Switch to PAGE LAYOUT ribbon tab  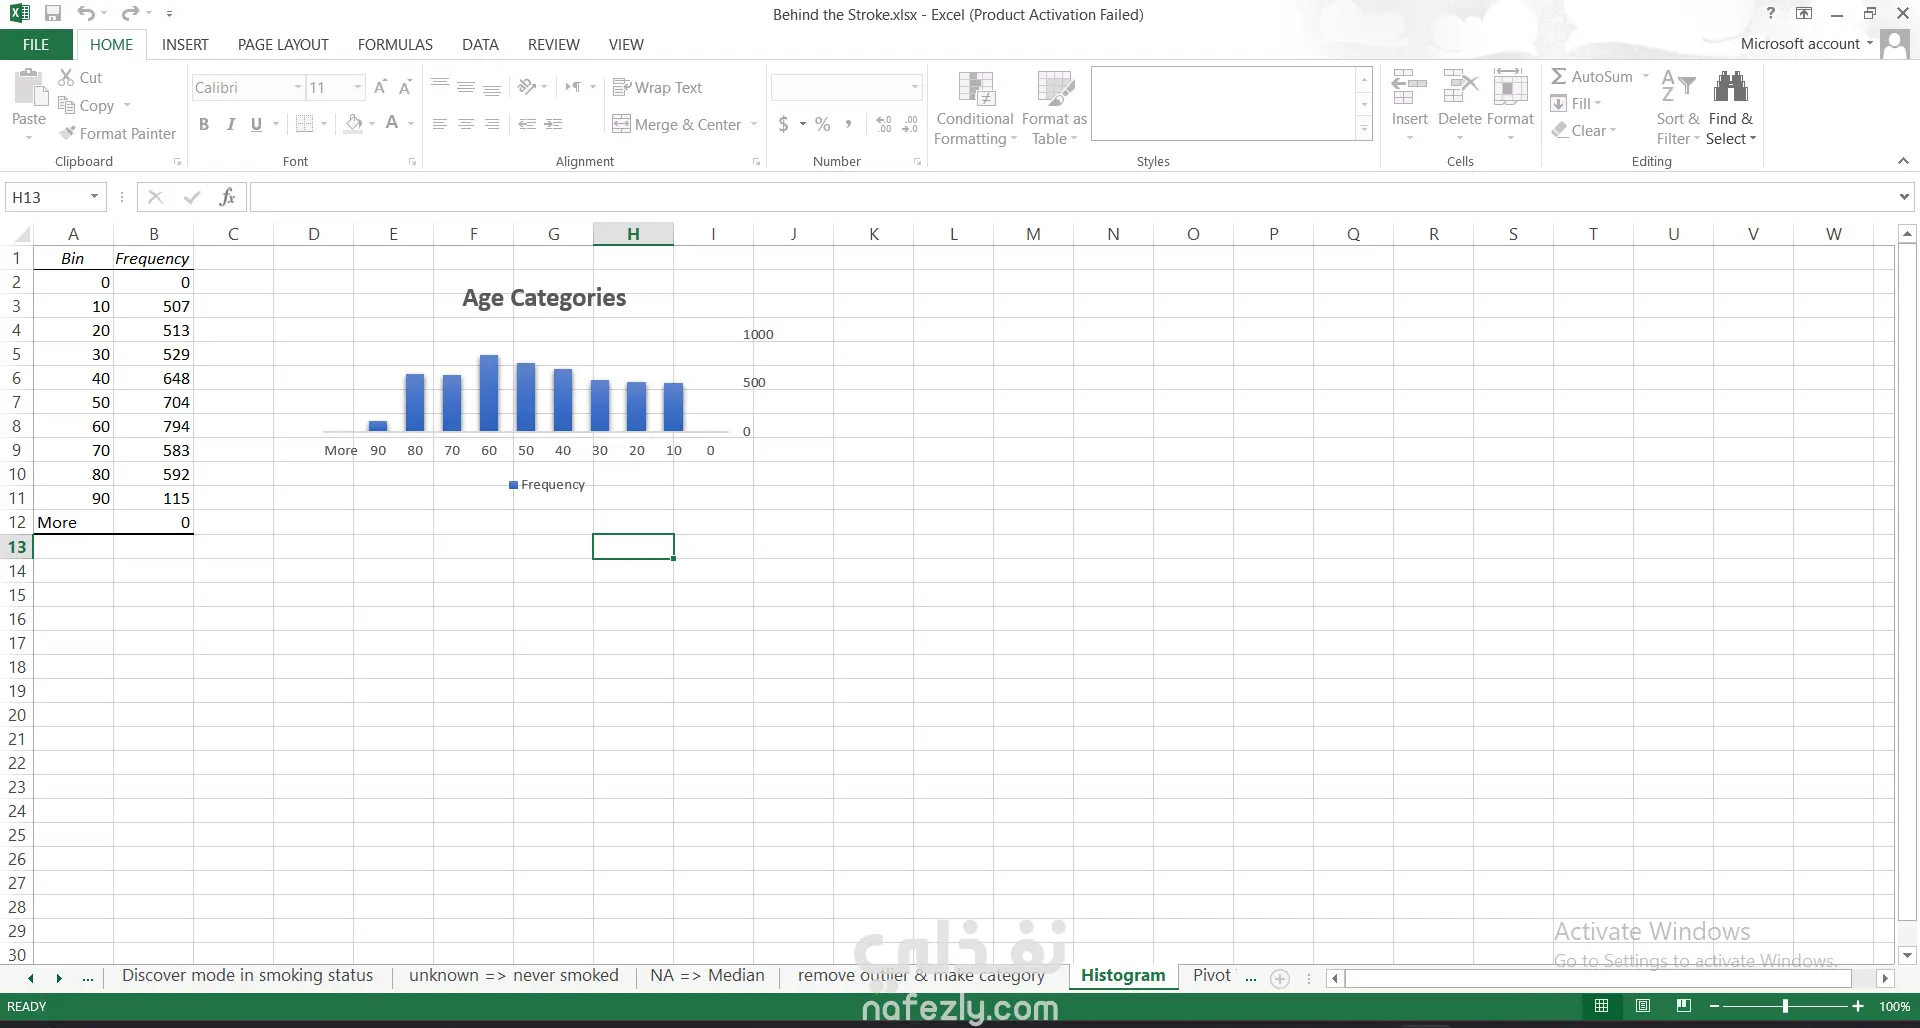click(283, 44)
